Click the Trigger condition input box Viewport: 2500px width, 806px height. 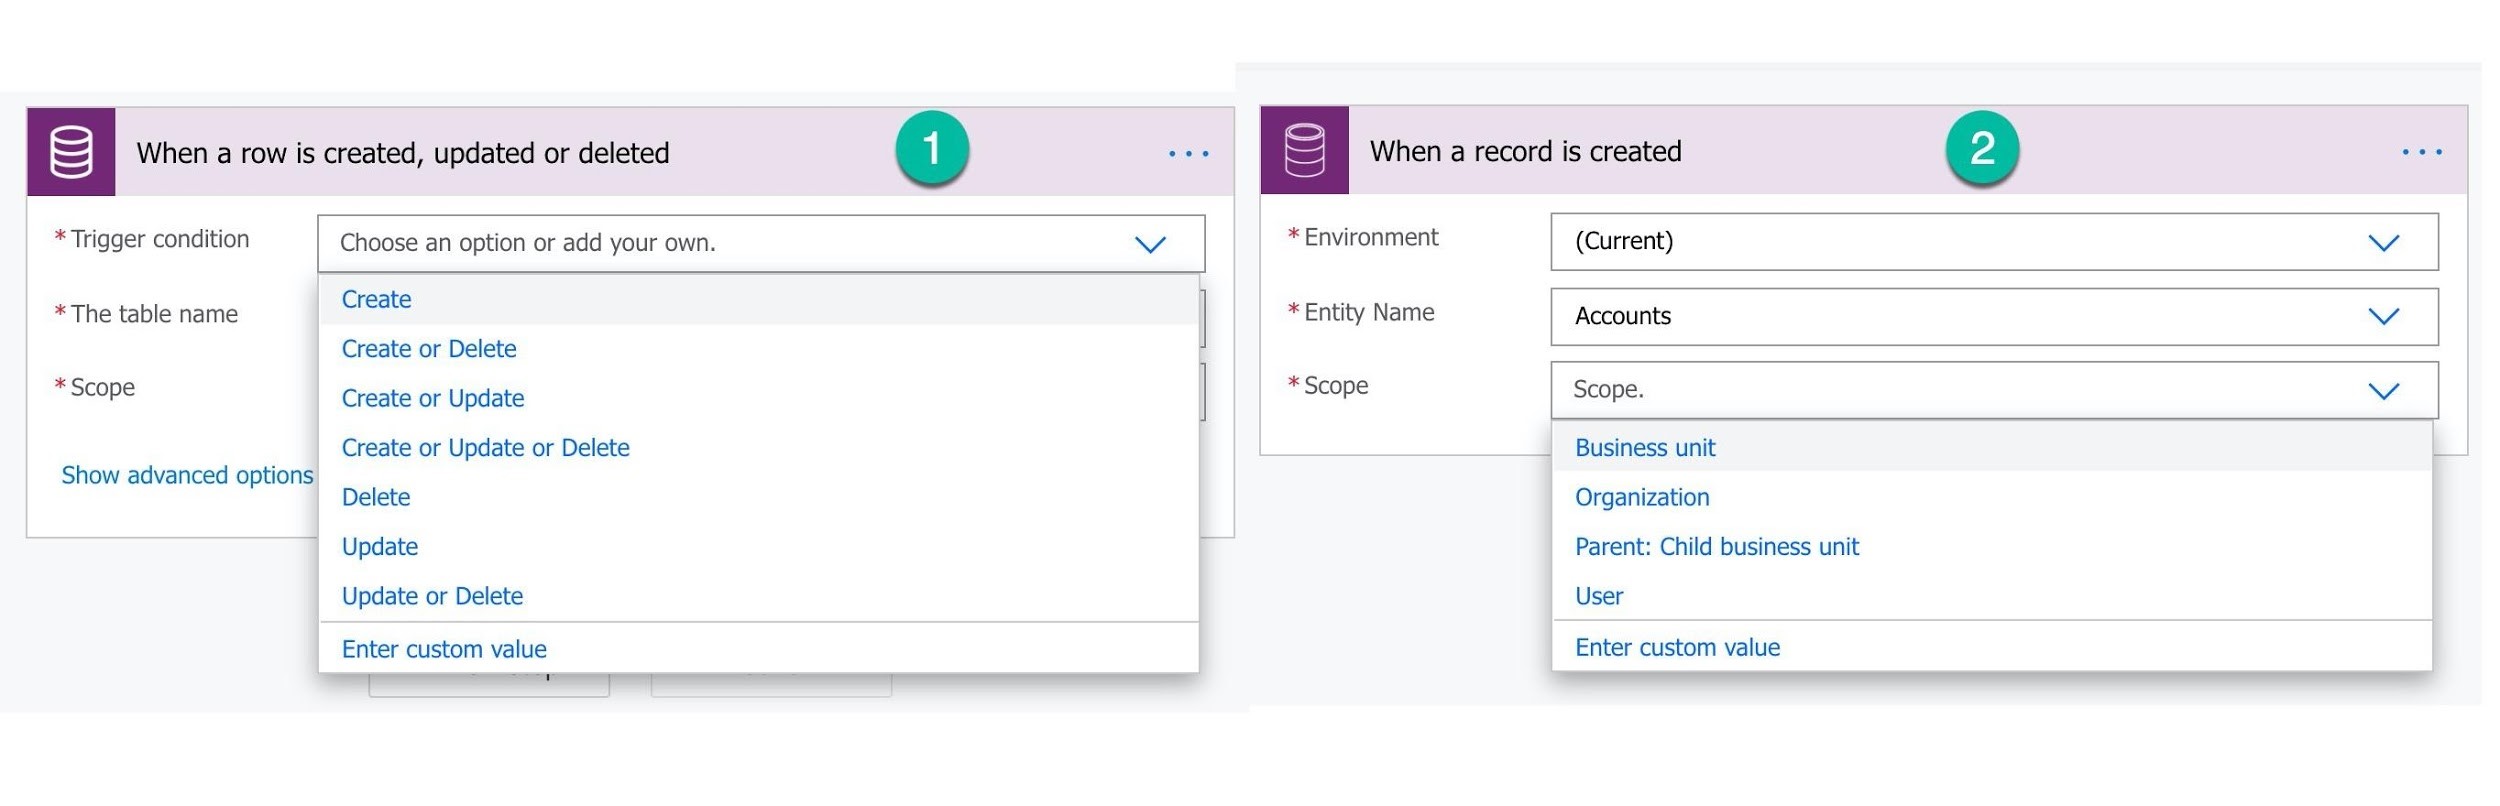pyautogui.click(x=761, y=243)
